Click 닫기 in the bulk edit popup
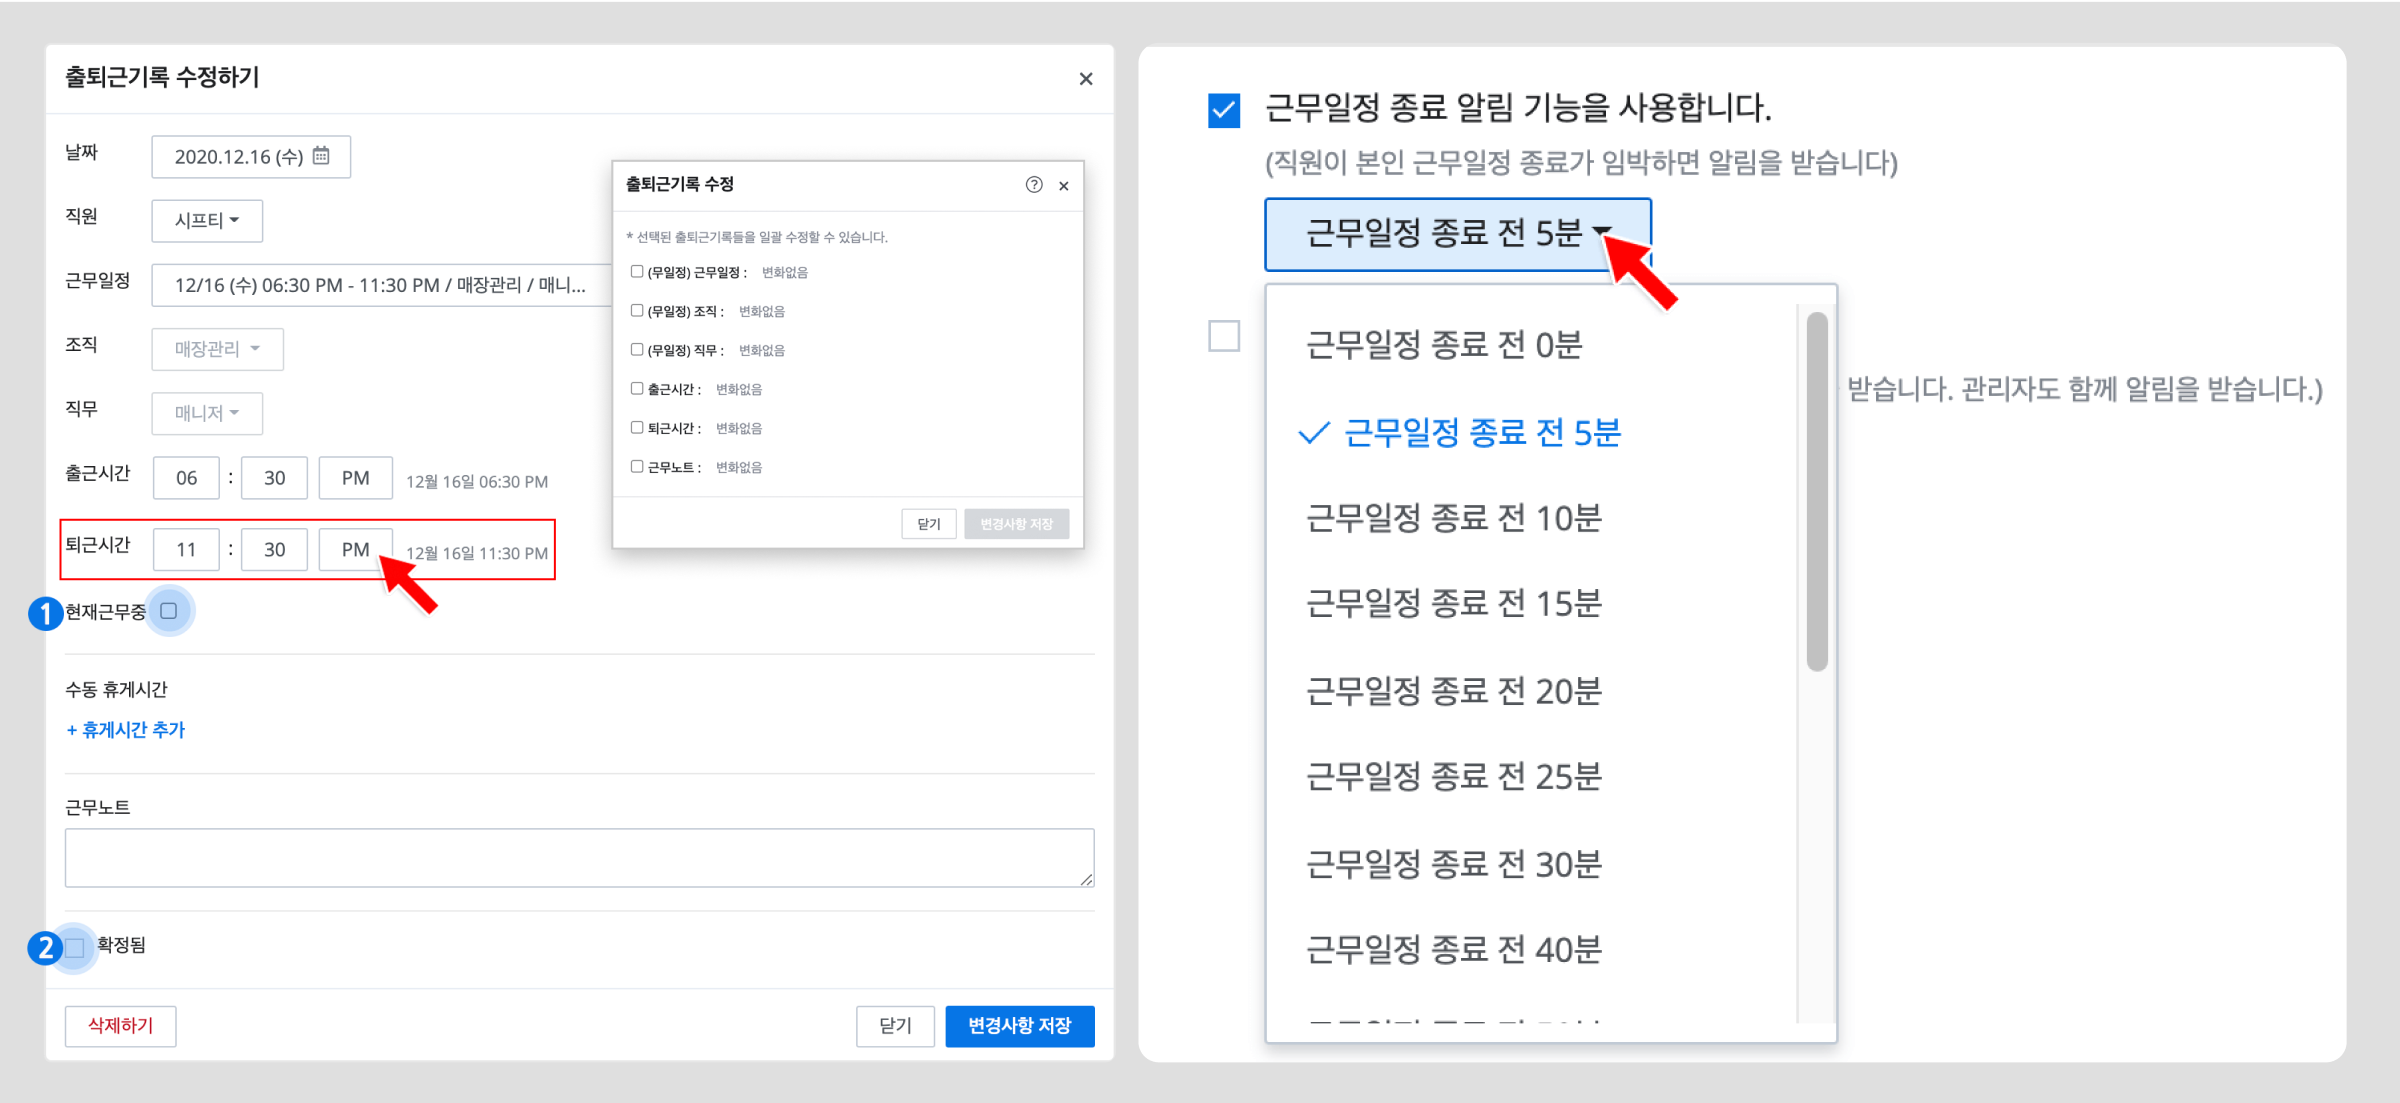 click(929, 524)
